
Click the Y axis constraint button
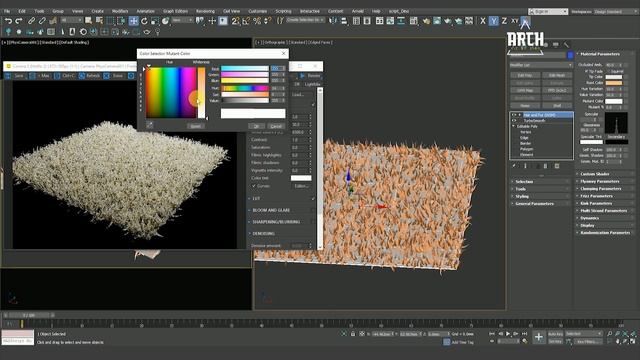[x=493, y=20]
